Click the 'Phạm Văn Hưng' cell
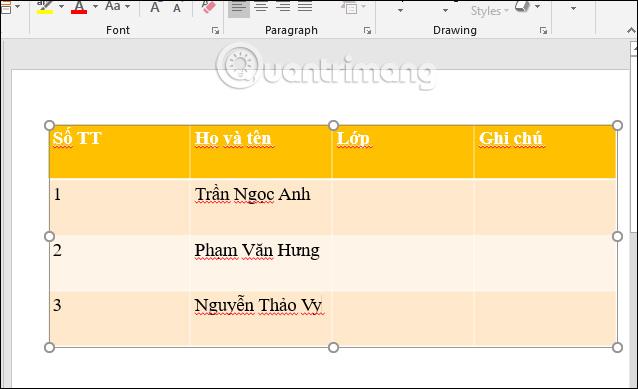Viewport: 638px width, 389px height. [260, 263]
